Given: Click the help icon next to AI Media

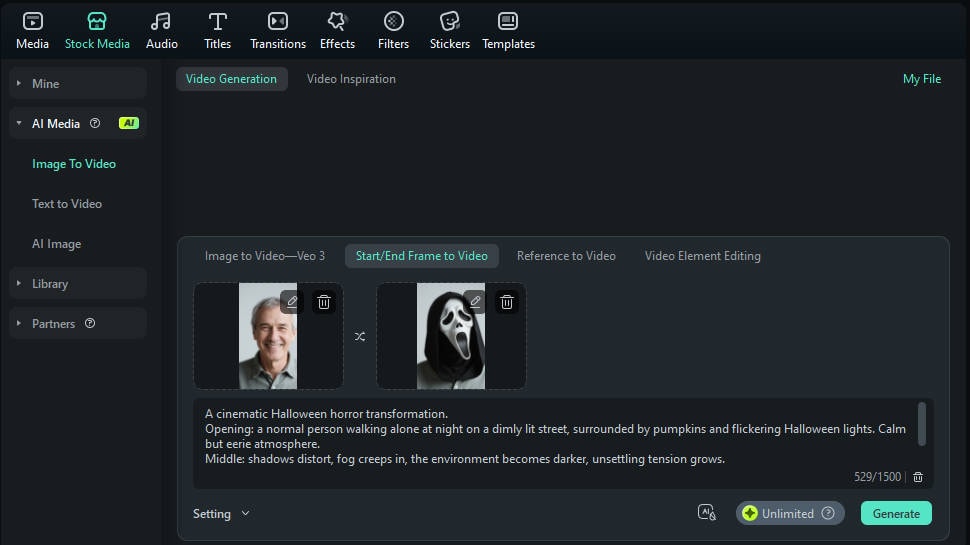Looking at the screenshot, I should pyautogui.click(x=95, y=123).
